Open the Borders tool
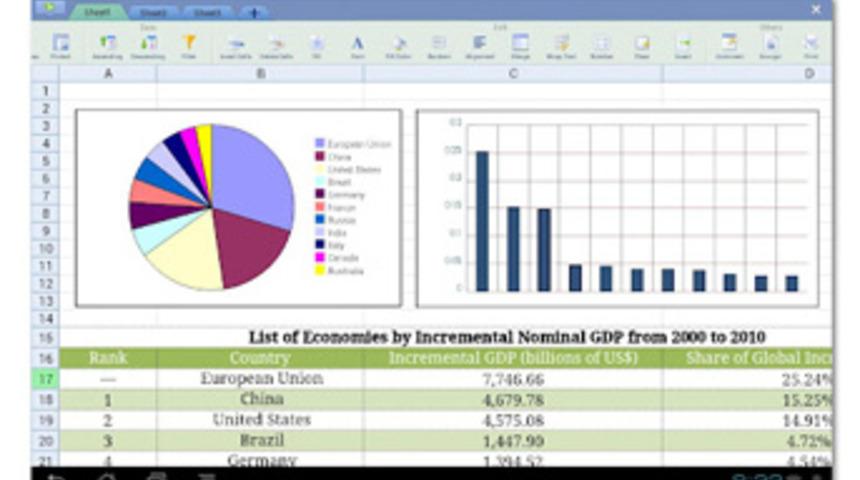 pyautogui.click(x=438, y=44)
